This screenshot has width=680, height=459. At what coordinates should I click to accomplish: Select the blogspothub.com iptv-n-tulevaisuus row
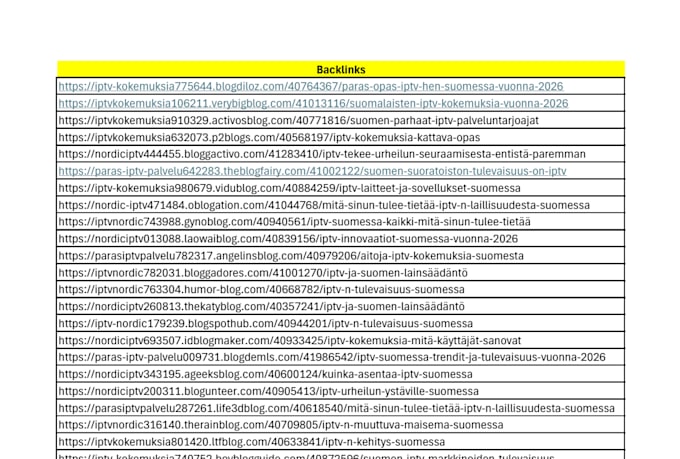pos(340,323)
